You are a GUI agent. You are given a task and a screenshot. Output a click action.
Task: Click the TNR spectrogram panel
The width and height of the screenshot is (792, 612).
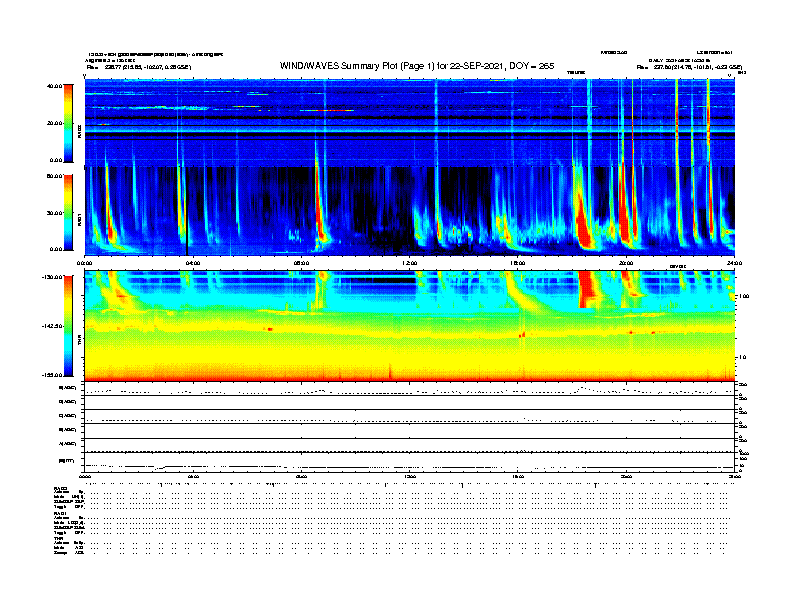(410, 326)
